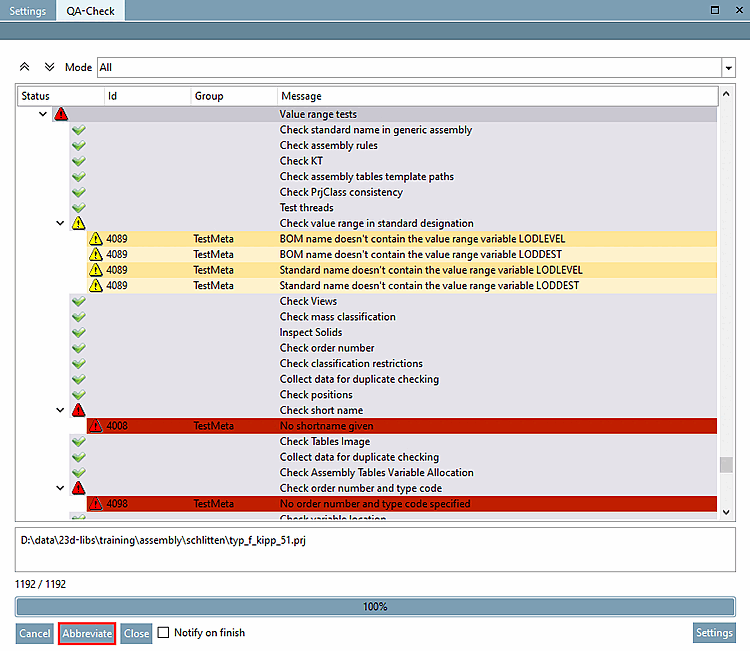Image resolution: width=750 pixels, height=651 pixels.
Task: Click the Cancel button
Action: 34,633
